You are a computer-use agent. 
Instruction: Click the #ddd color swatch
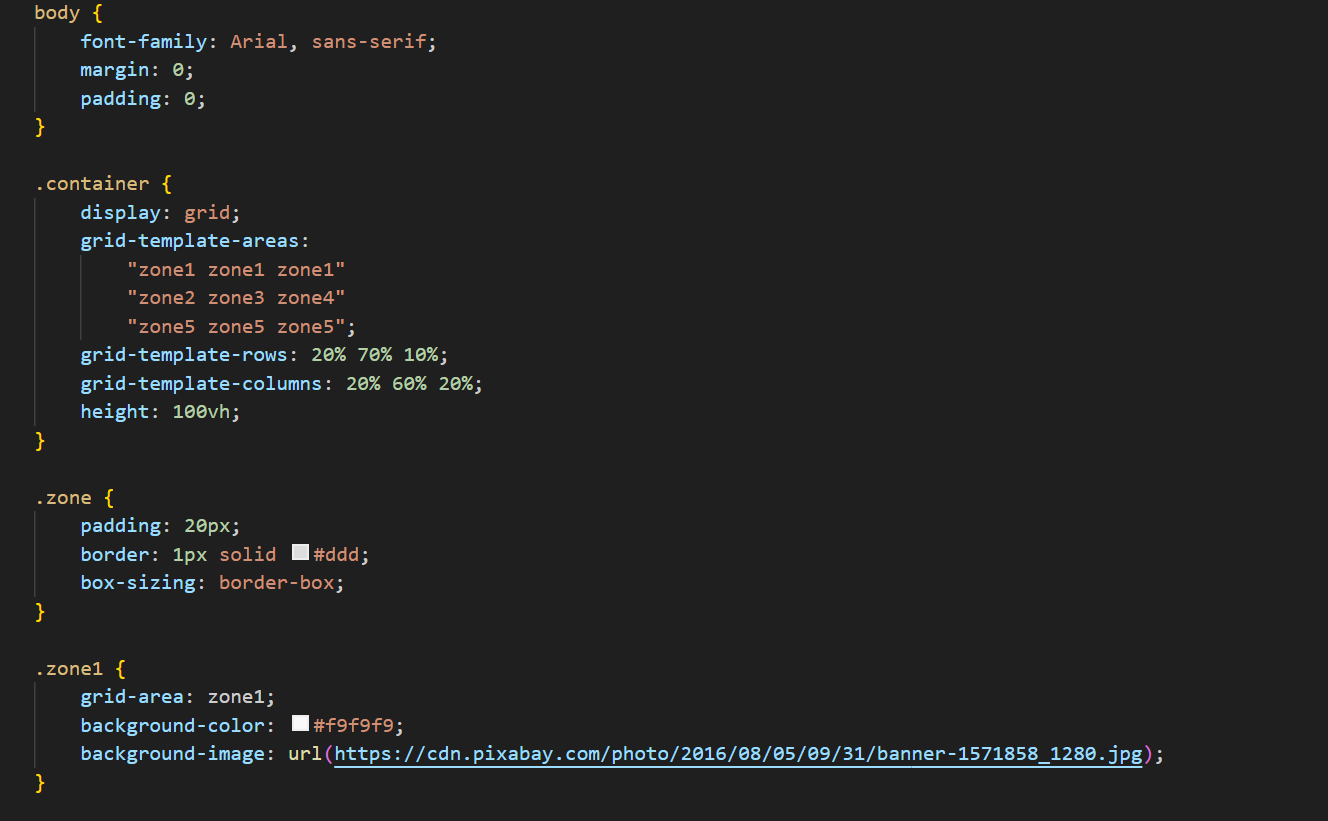coord(300,553)
